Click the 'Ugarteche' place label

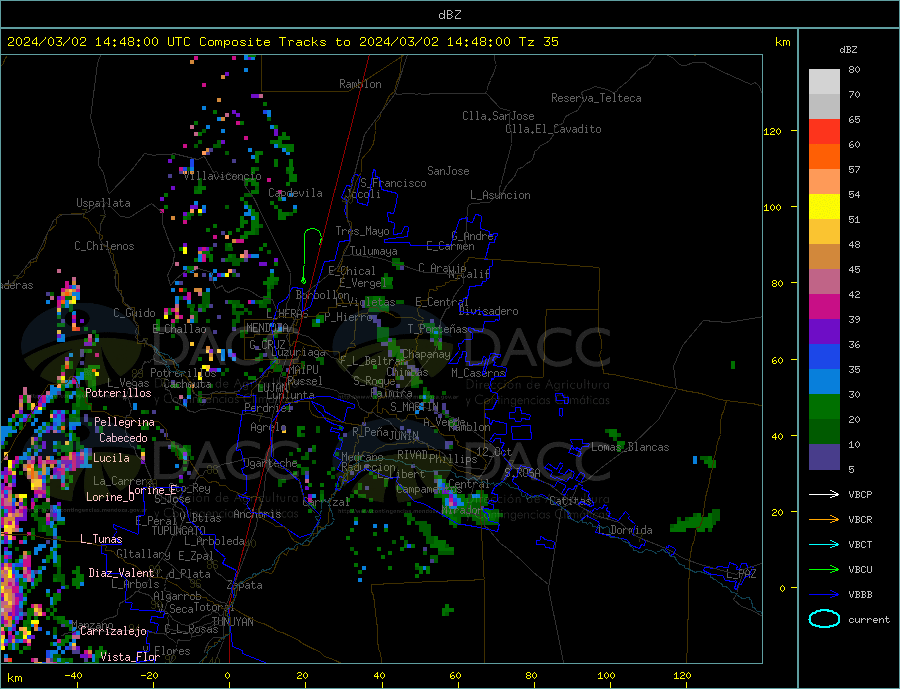coord(270,463)
